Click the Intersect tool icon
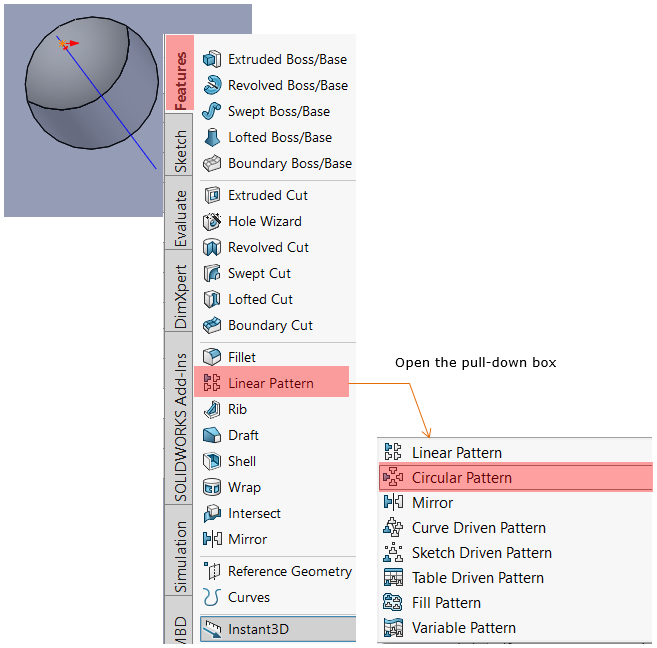 tap(212, 513)
